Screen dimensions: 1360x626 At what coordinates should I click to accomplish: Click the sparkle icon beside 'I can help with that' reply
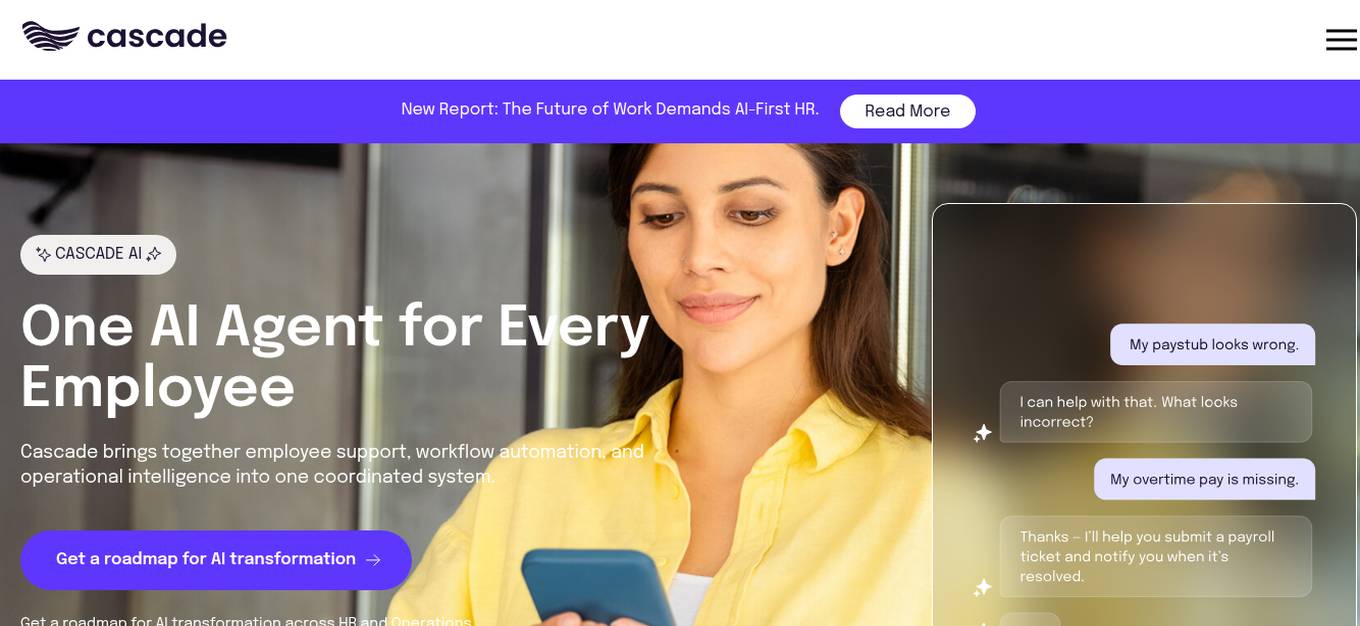click(983, 433)
